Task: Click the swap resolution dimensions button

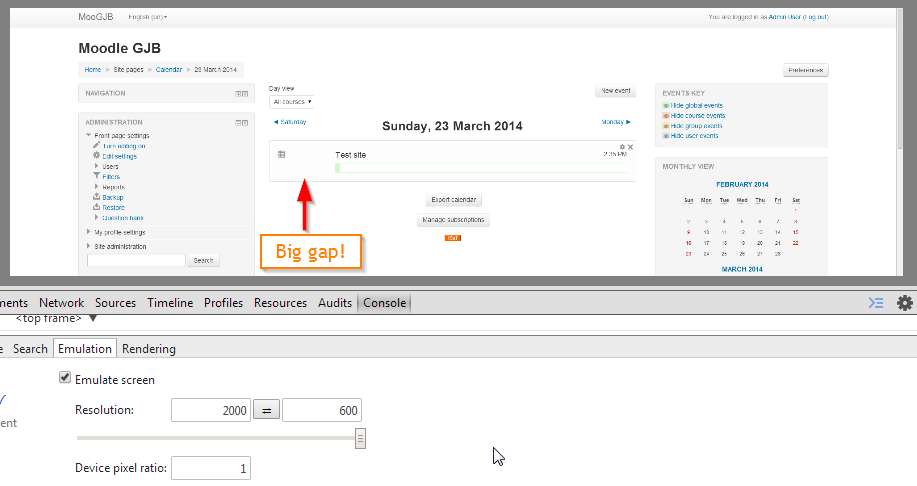Action: [x=266, y=410]
